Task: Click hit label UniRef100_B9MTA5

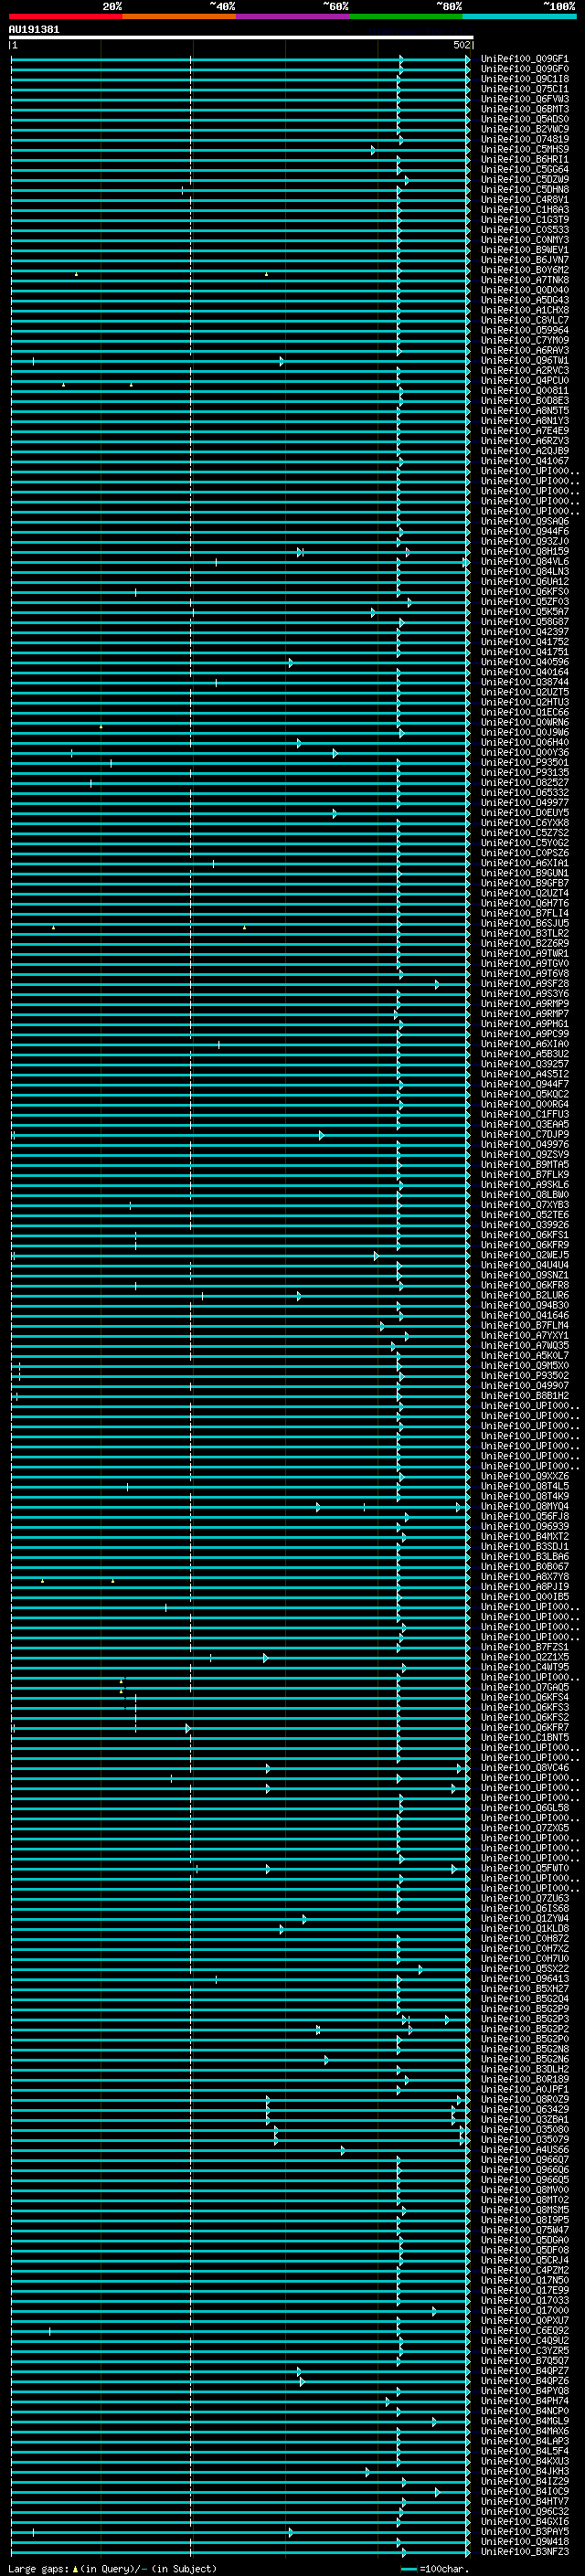Action: 525,1165
